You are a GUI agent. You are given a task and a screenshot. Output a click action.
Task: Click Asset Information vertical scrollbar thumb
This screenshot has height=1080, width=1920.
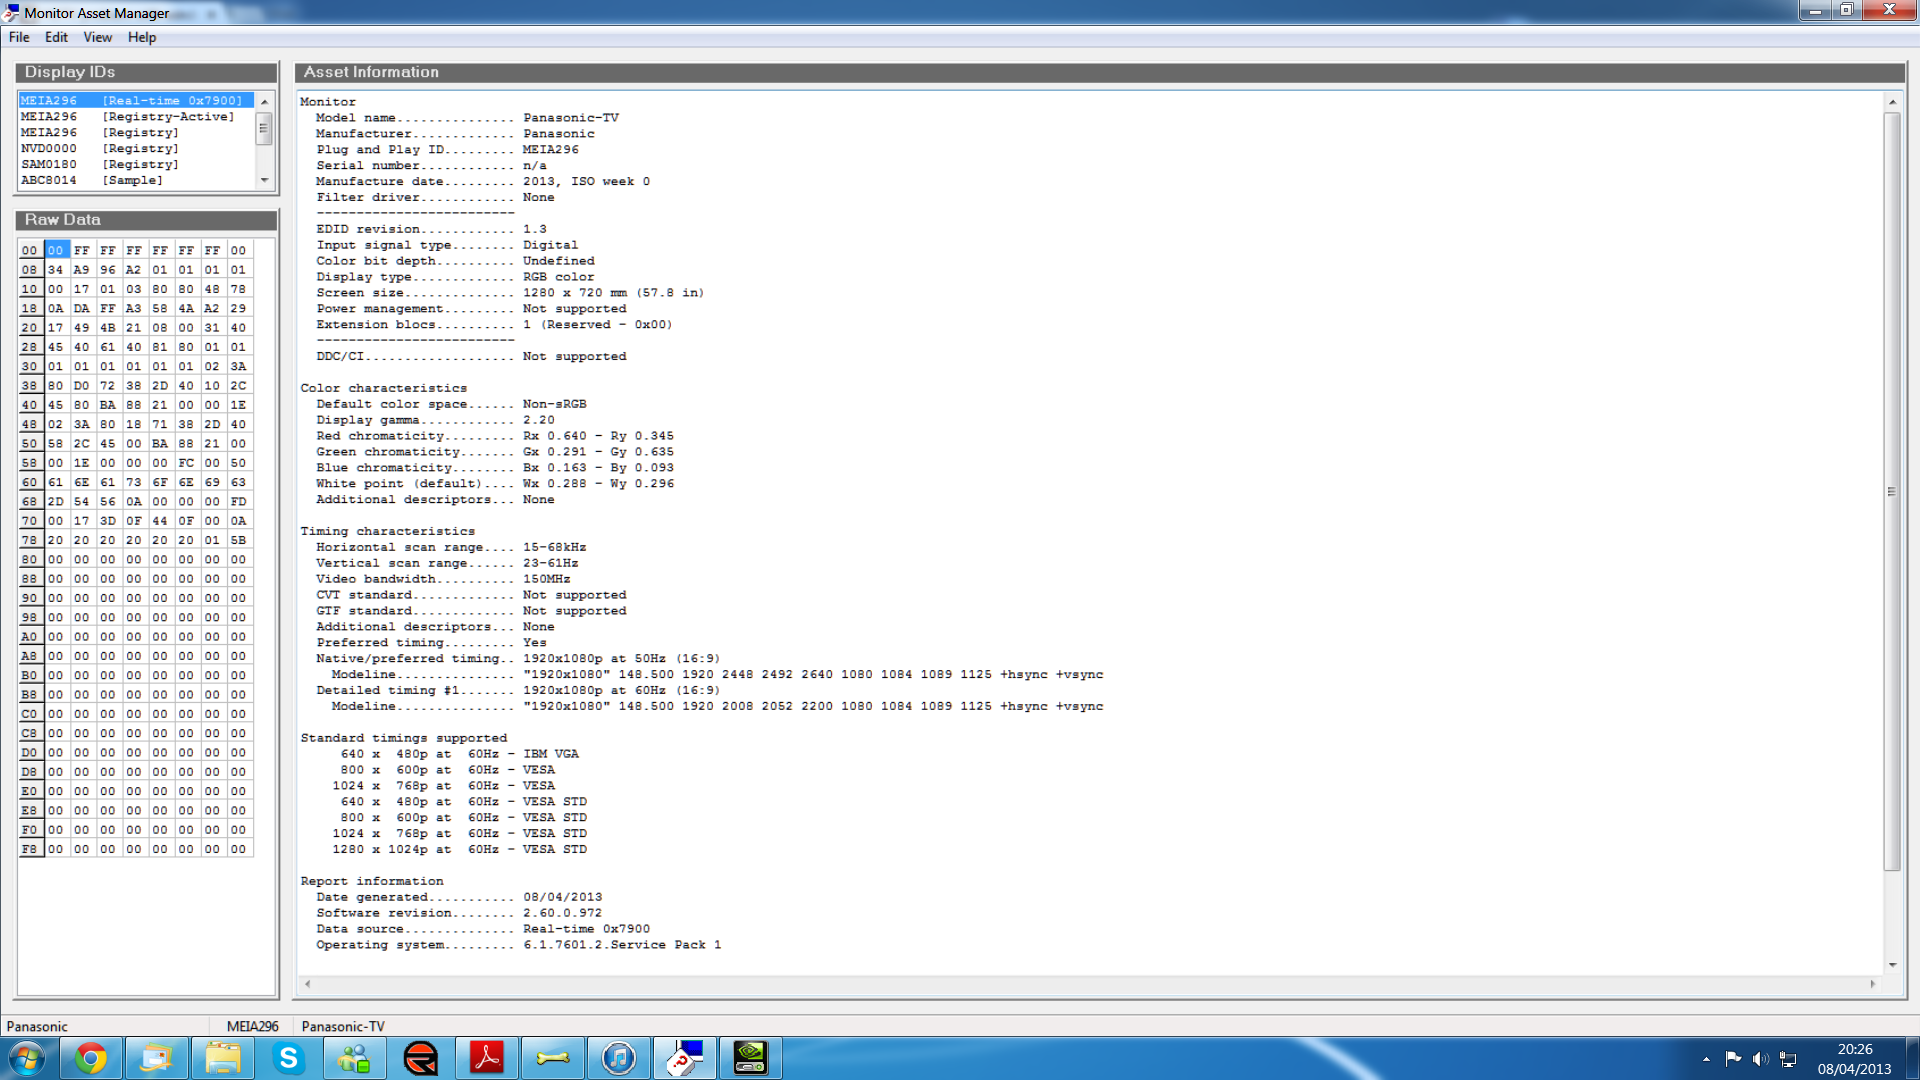[x=1892, y=491]
